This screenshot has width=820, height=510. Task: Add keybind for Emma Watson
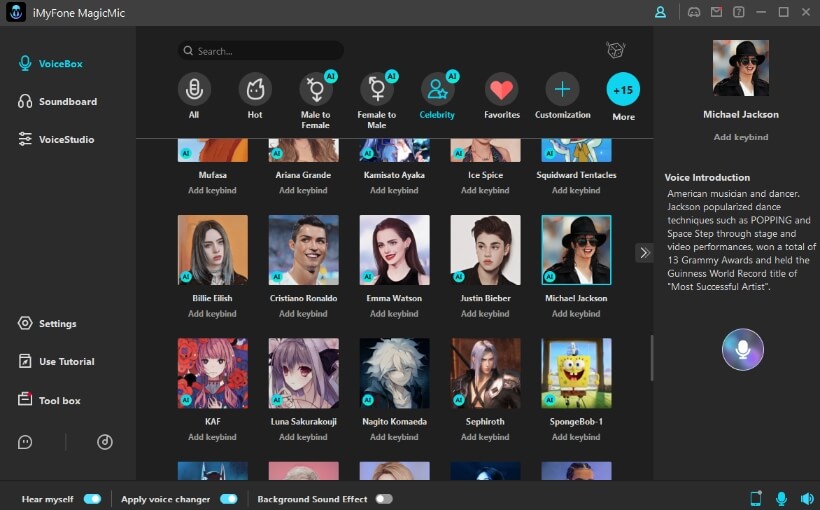tap(394, 314)
